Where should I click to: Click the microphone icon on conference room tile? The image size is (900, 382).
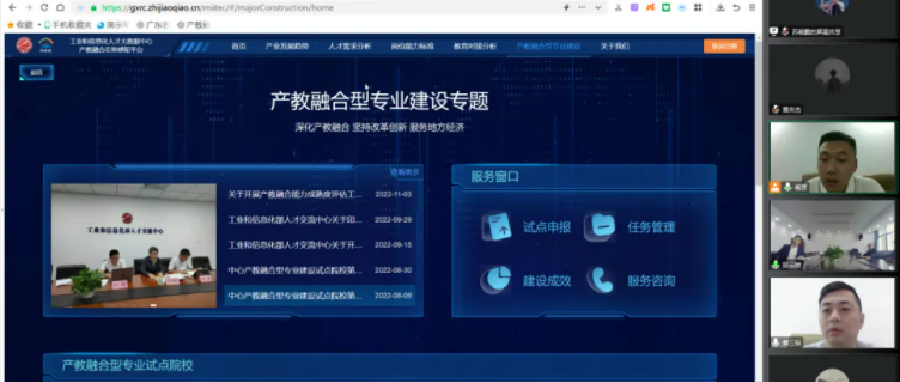tap(776, 264)
